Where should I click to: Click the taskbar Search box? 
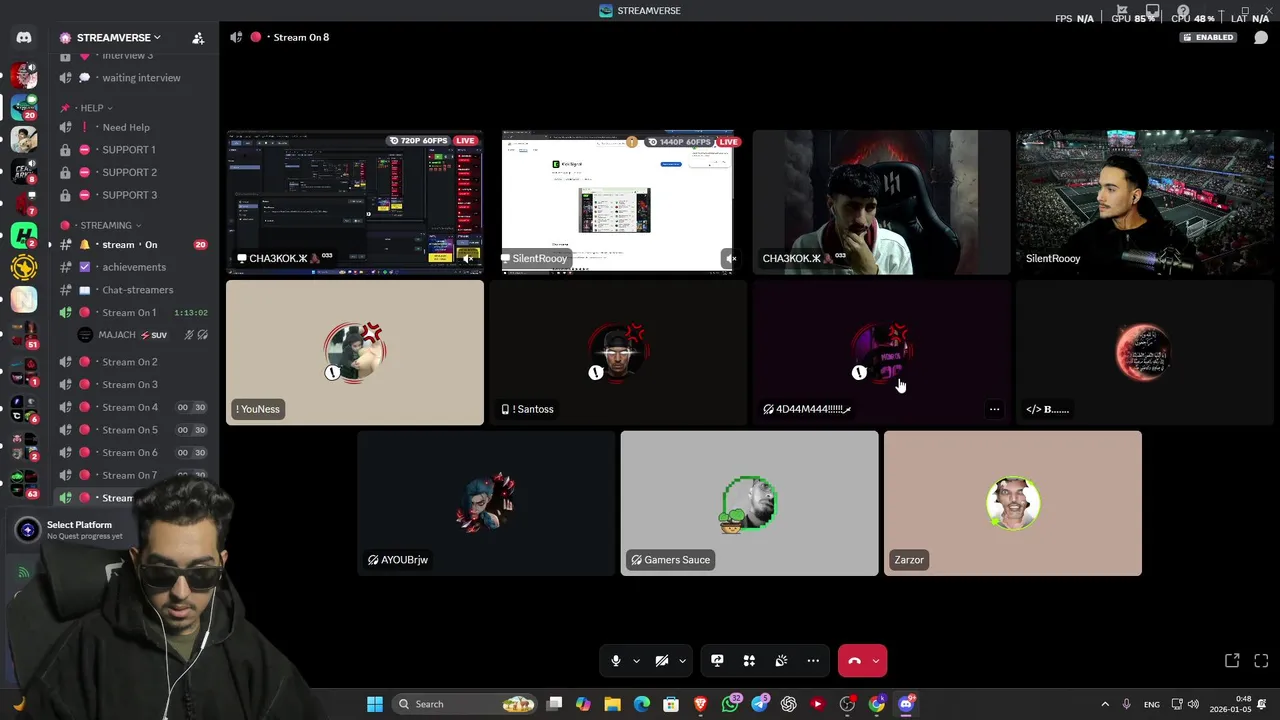pos(465,704)
